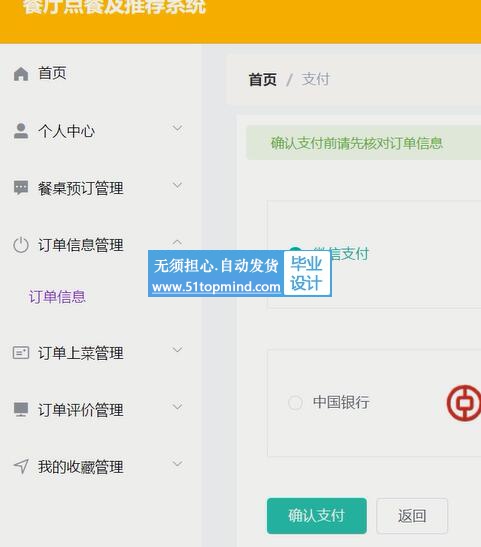
Task: Collapse the 订单信息管理 chevron
Action: pos(178,242)
